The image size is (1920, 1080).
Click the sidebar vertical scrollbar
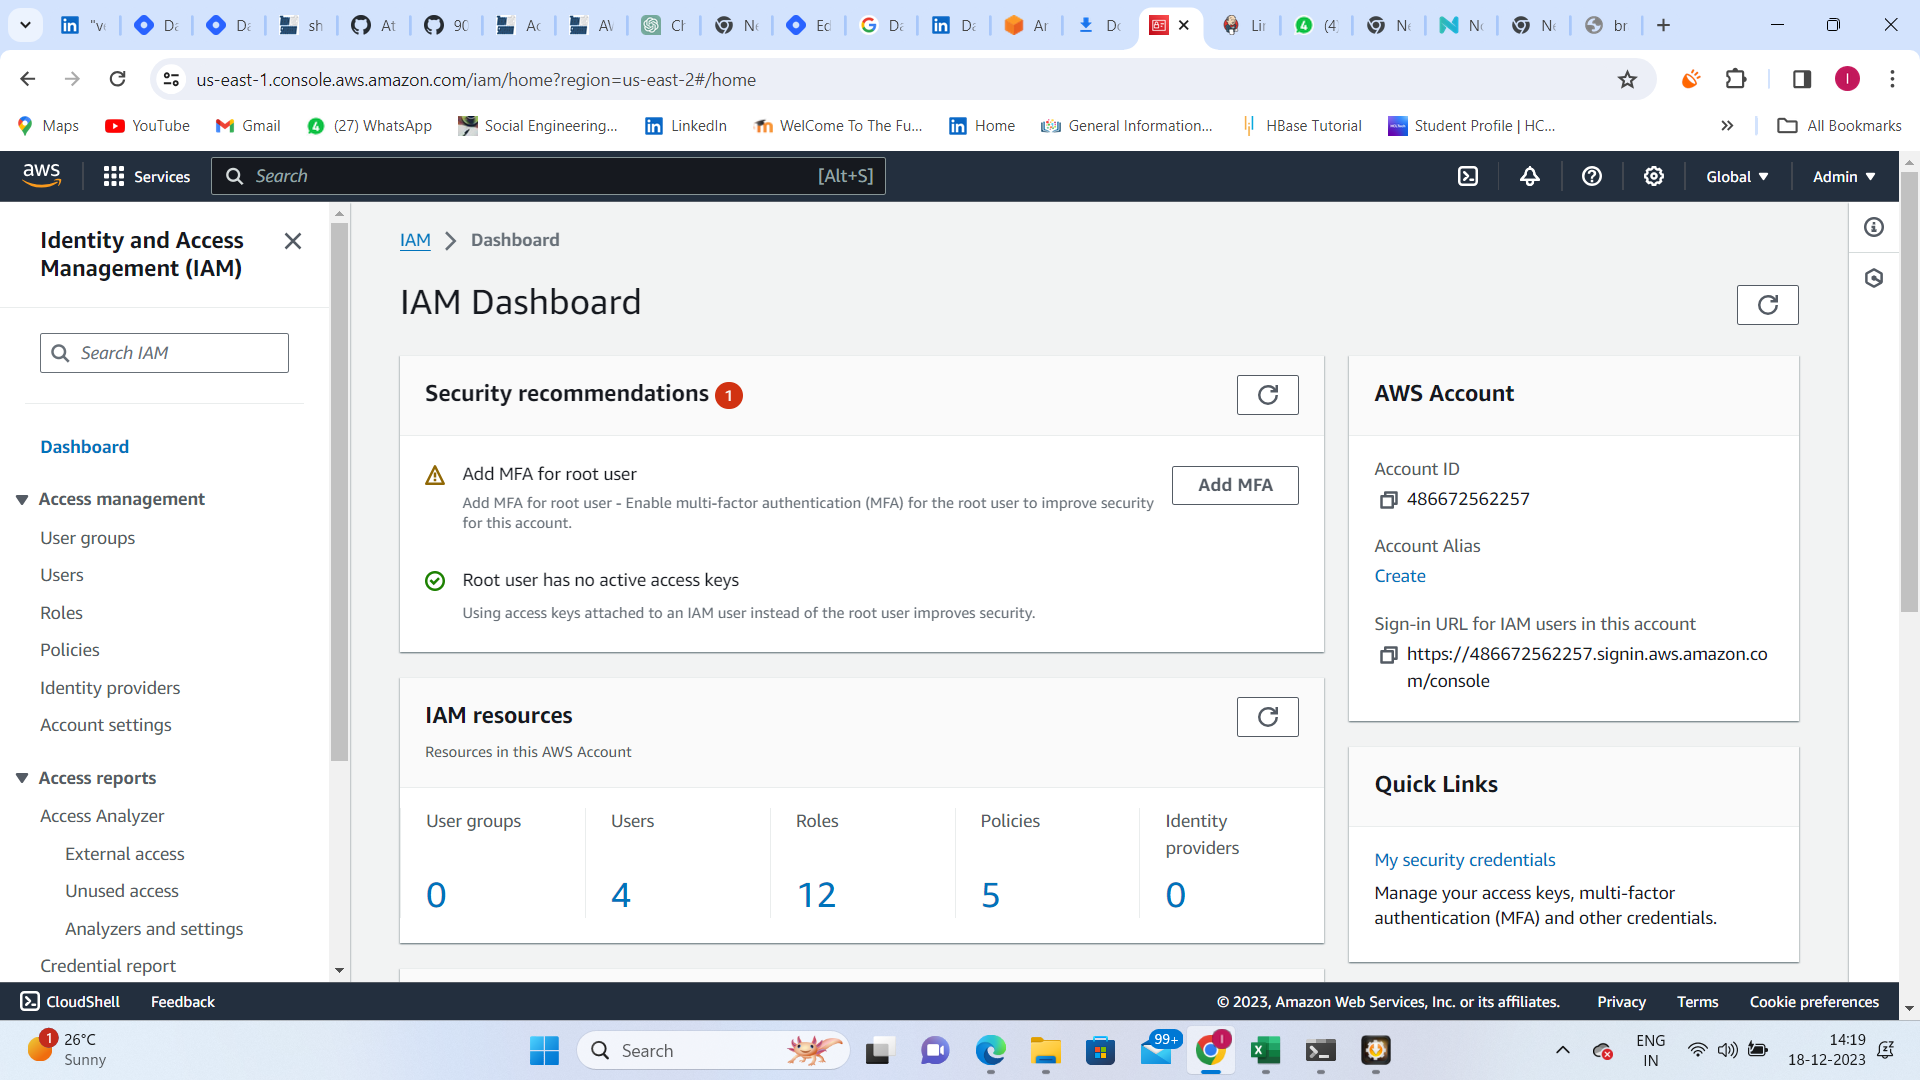340,490
